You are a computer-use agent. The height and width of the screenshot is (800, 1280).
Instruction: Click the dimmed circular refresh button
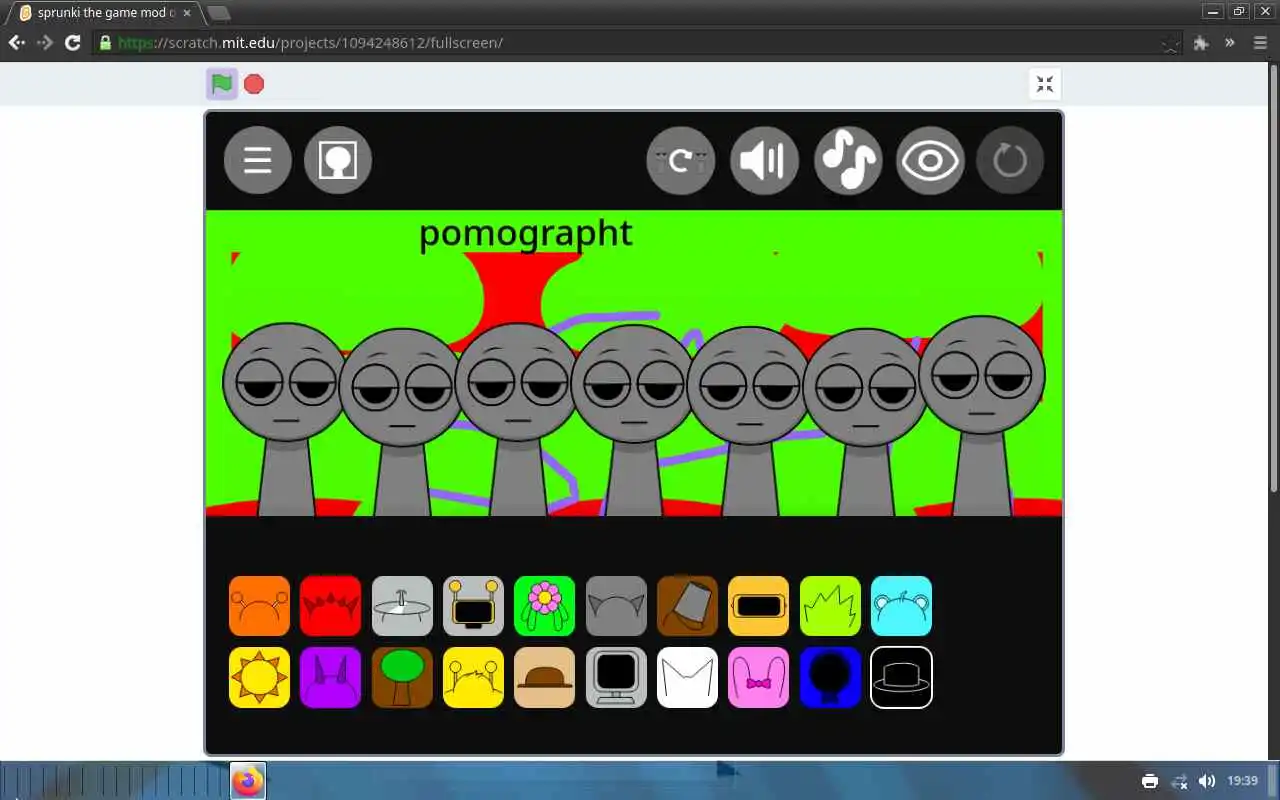pyautogui.click(x=1010, y=160)
